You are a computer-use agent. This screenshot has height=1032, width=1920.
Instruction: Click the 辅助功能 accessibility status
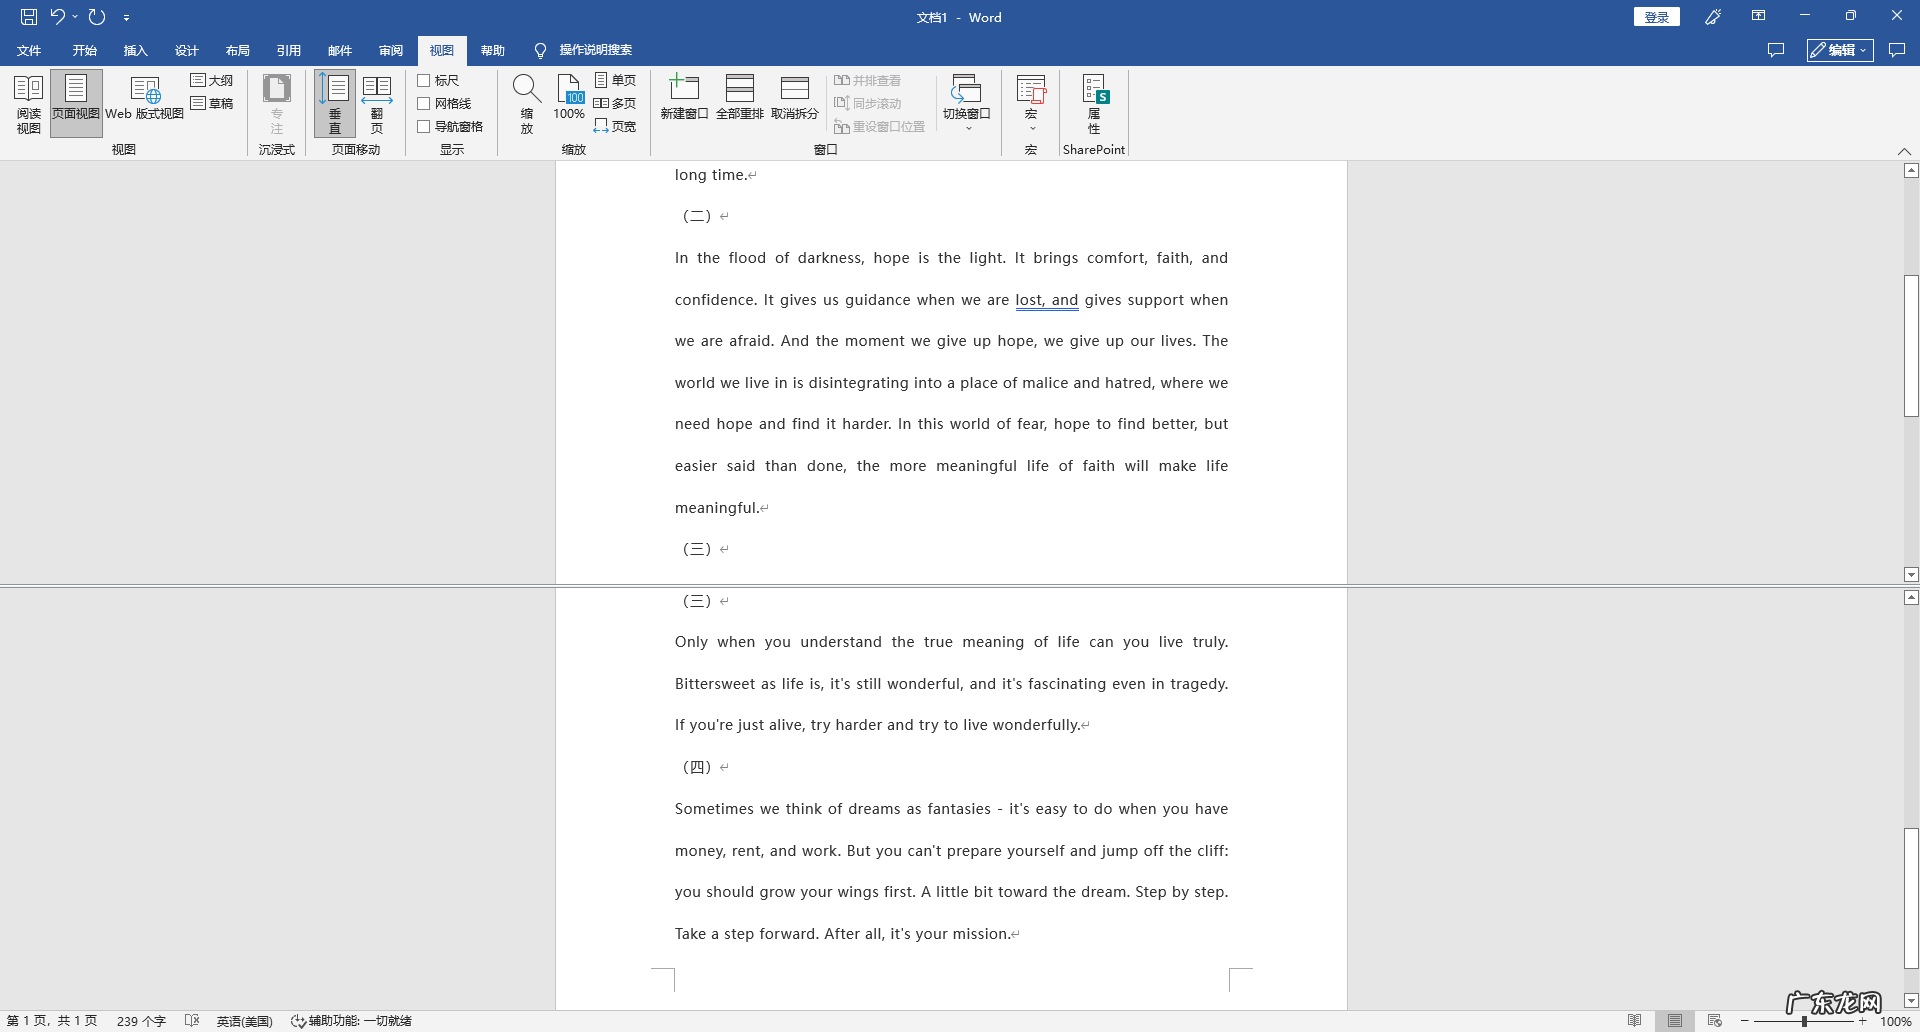tap(351, 1021)
